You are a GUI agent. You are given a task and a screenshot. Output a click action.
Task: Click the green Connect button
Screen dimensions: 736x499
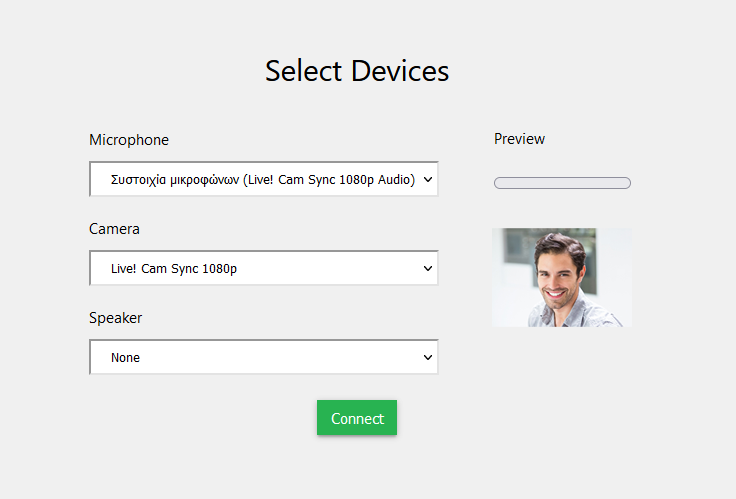coord(357,418)
